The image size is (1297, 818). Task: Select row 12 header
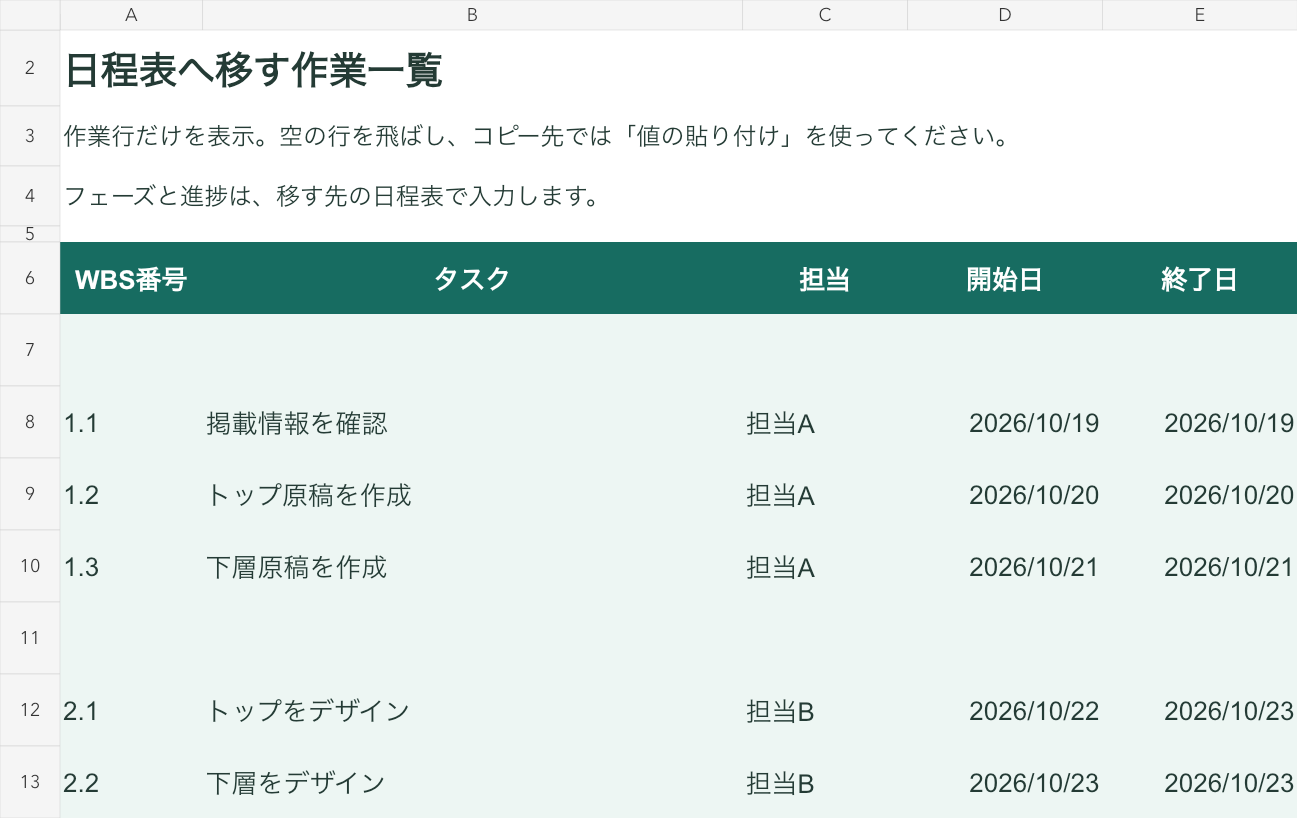(30, 710)
